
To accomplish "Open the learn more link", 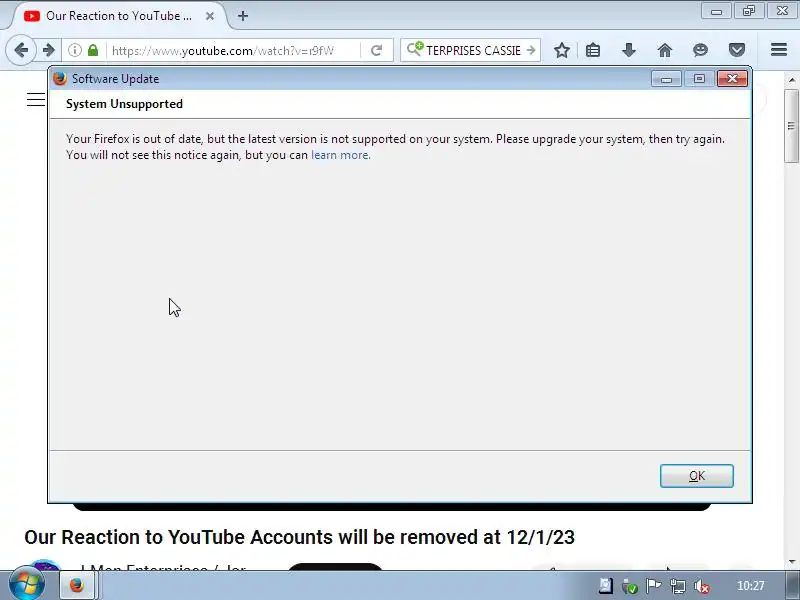I will coord(340,155).
